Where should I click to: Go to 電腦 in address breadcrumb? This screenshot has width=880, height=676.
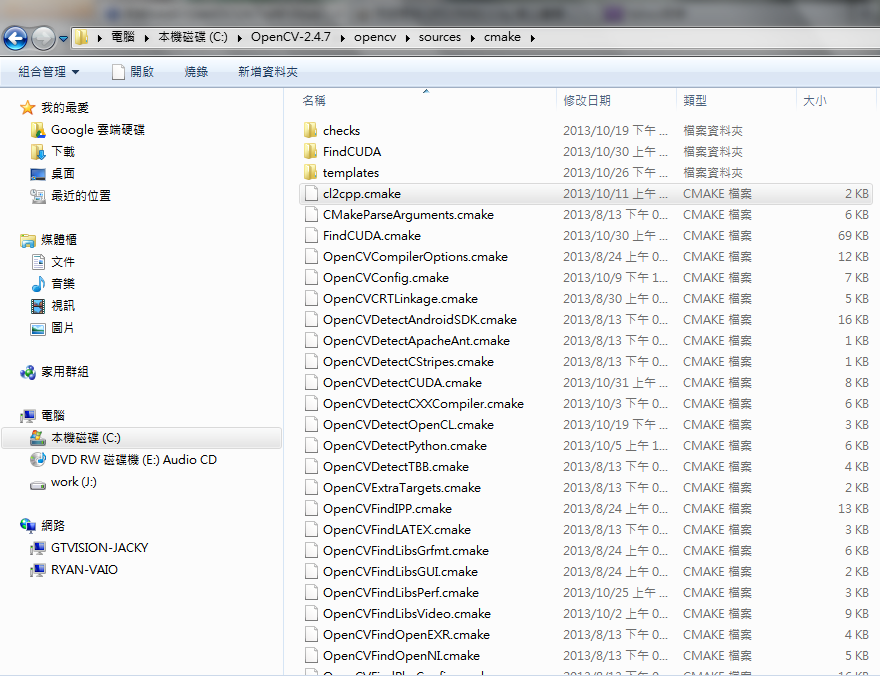123,37
